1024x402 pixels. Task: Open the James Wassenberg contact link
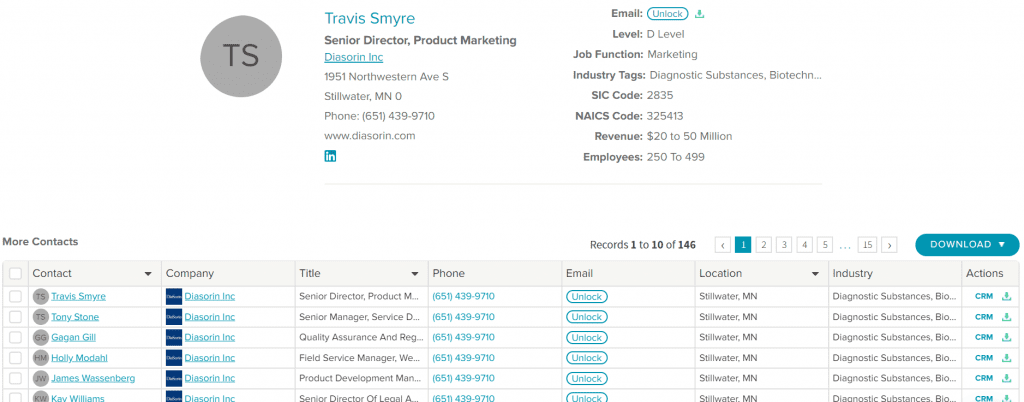[93, 379]
